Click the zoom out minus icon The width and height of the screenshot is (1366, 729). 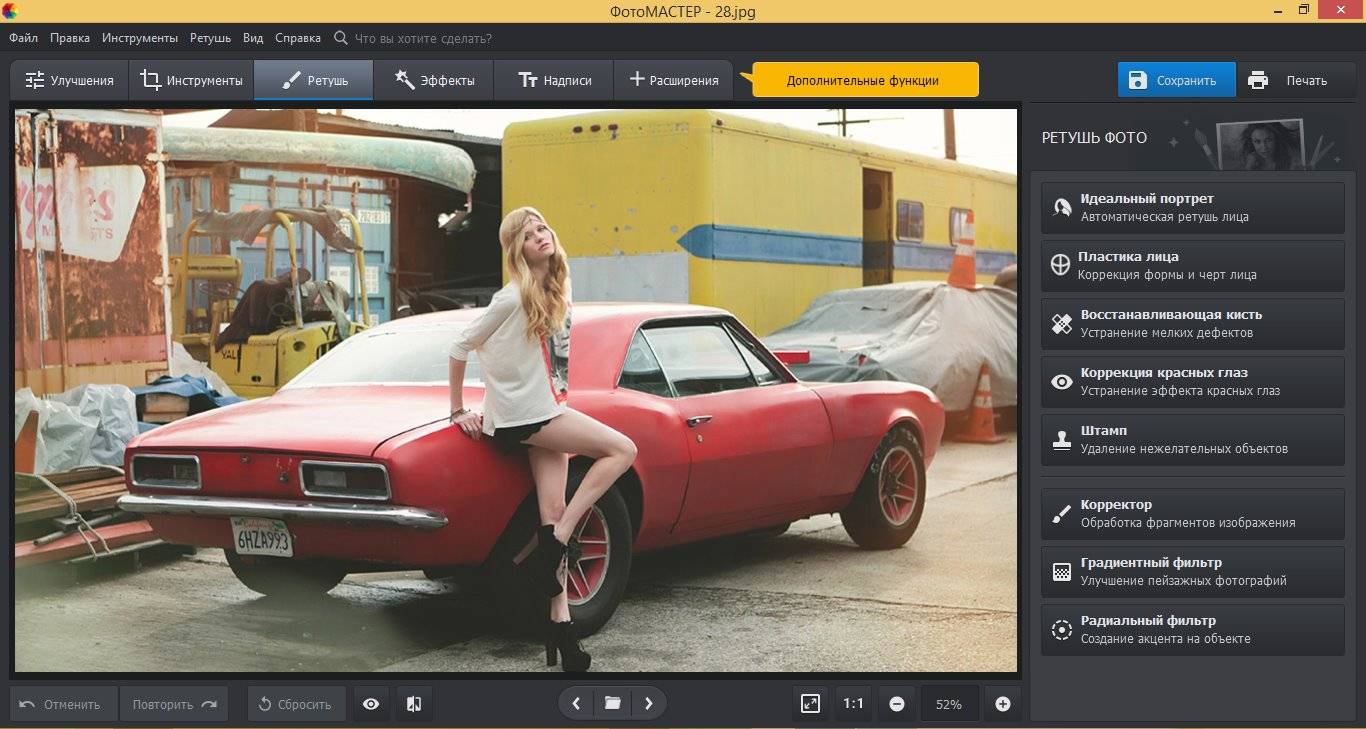897,704
